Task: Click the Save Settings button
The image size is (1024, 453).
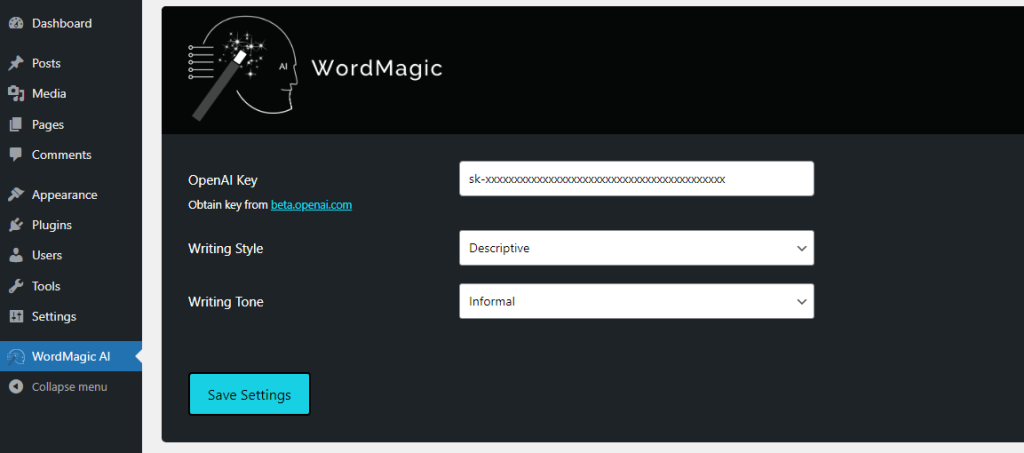Action: point(249,394)
